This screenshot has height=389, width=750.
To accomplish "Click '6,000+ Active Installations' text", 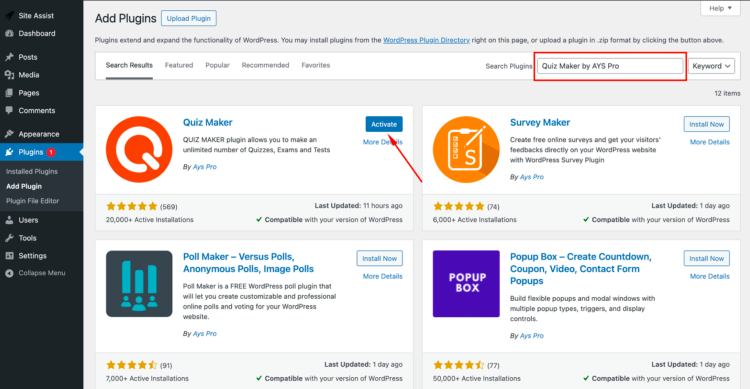I will click(474, 220).
